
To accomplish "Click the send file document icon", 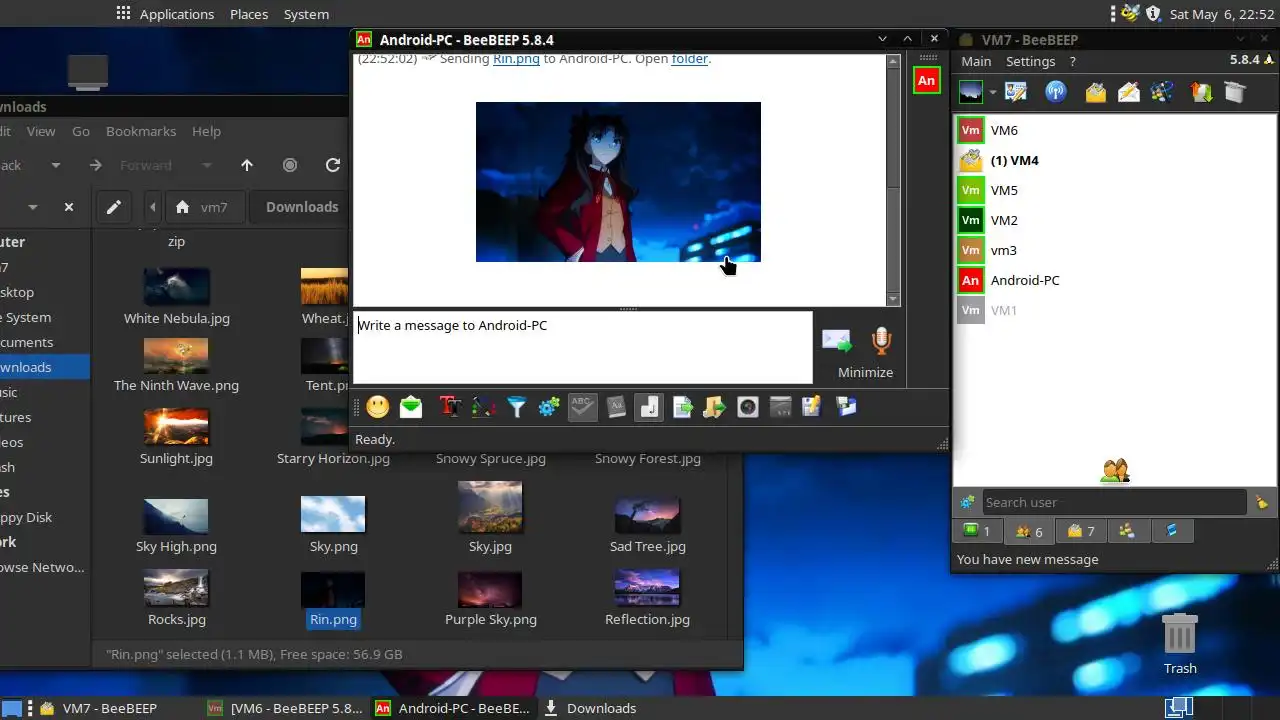I will coord(682,407).
